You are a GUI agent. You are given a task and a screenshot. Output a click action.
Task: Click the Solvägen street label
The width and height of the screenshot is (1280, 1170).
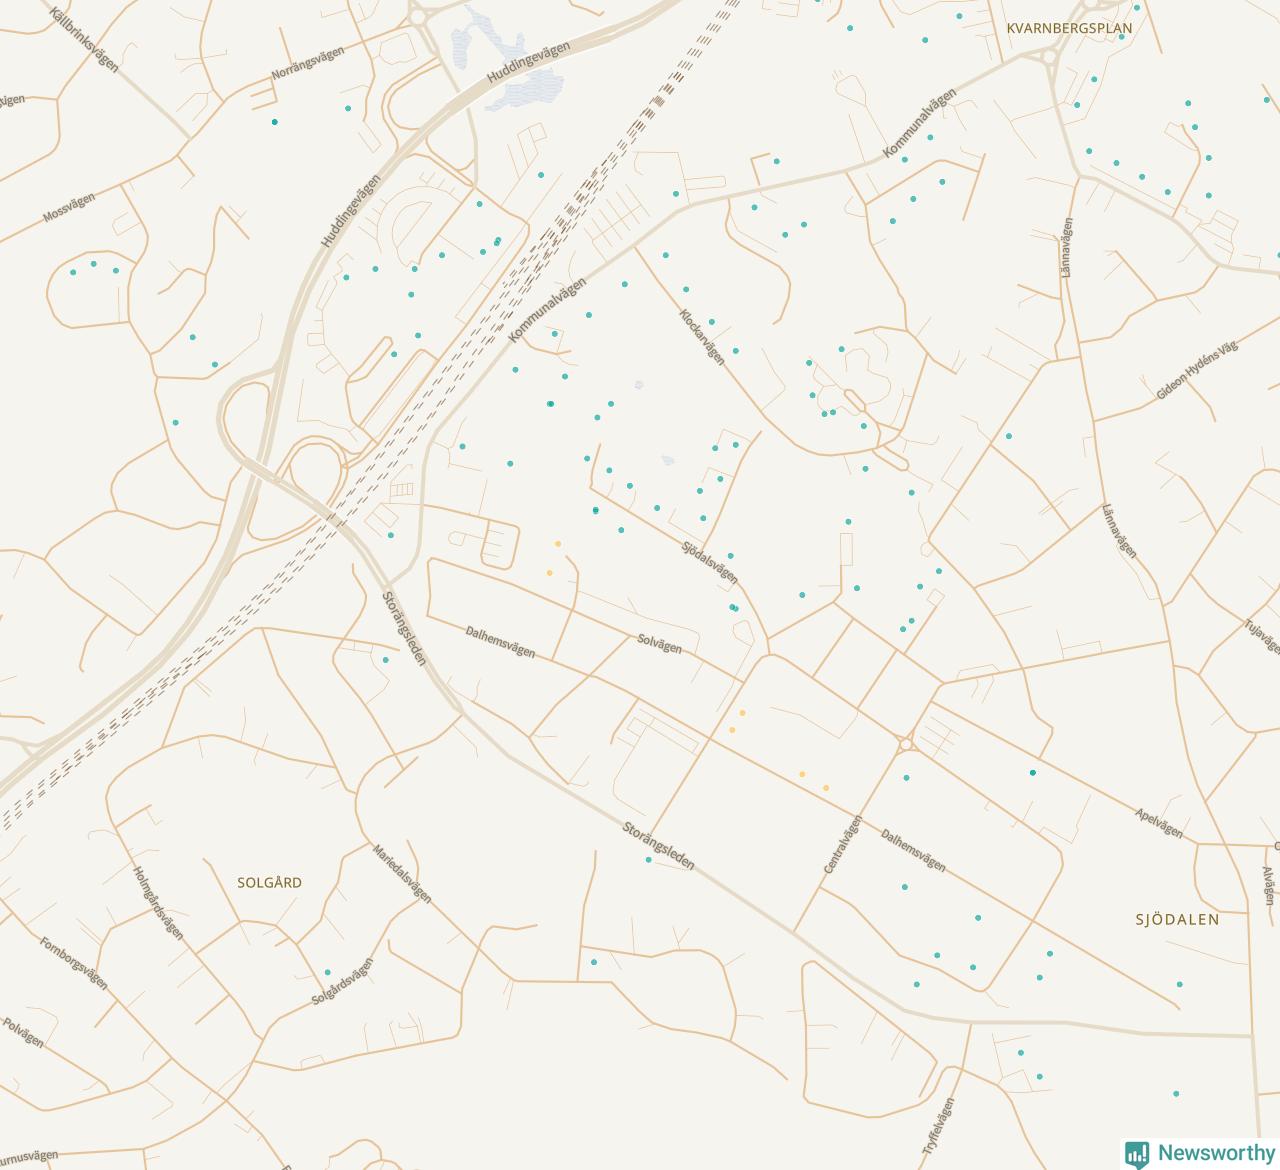click(660, 645)
